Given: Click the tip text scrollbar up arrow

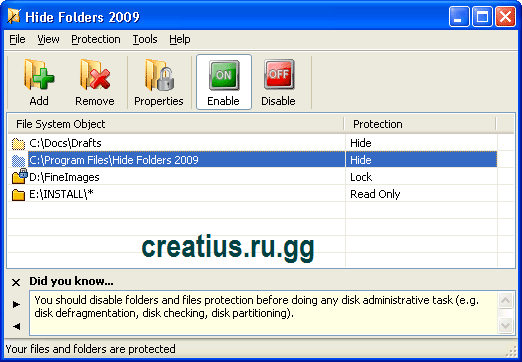Looking at the screenshot, I should [505, 301].
